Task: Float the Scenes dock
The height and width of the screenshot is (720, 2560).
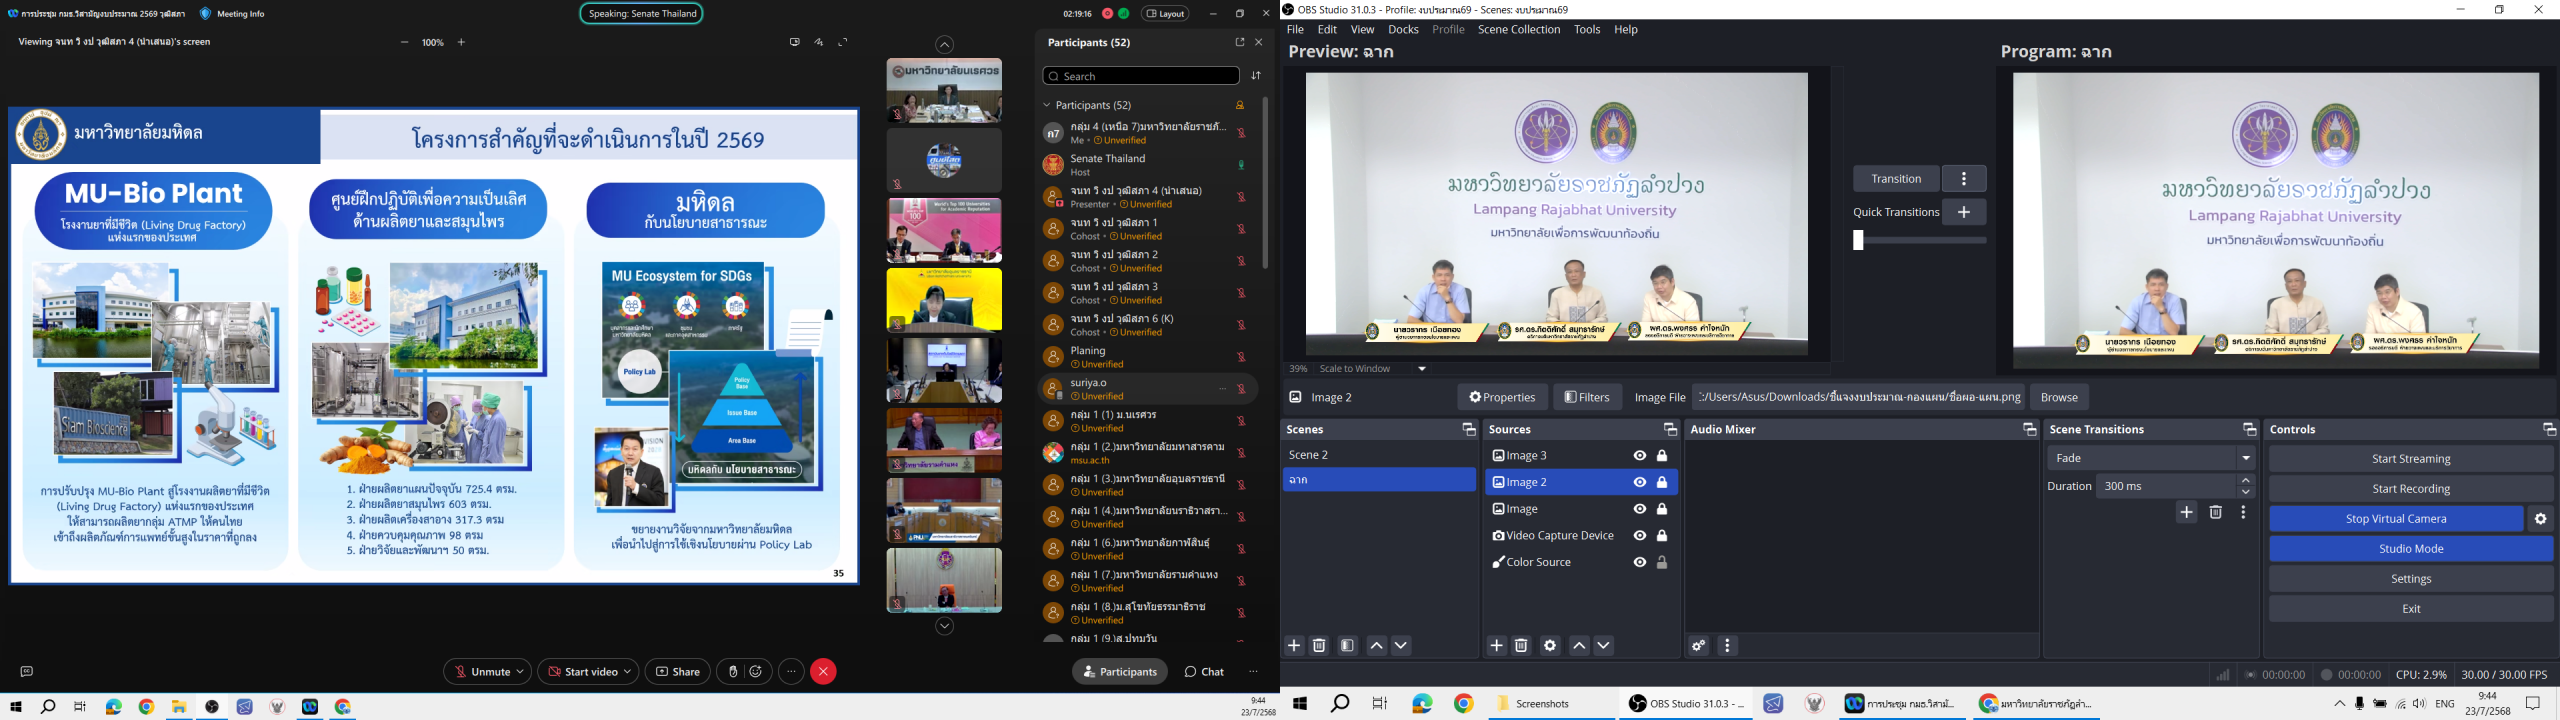Action: (x=1468, y=429)
